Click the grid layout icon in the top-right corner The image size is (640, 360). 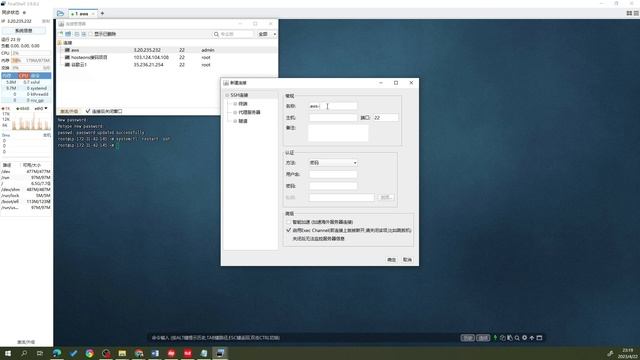pyautogui.click(x=629, y=13)
